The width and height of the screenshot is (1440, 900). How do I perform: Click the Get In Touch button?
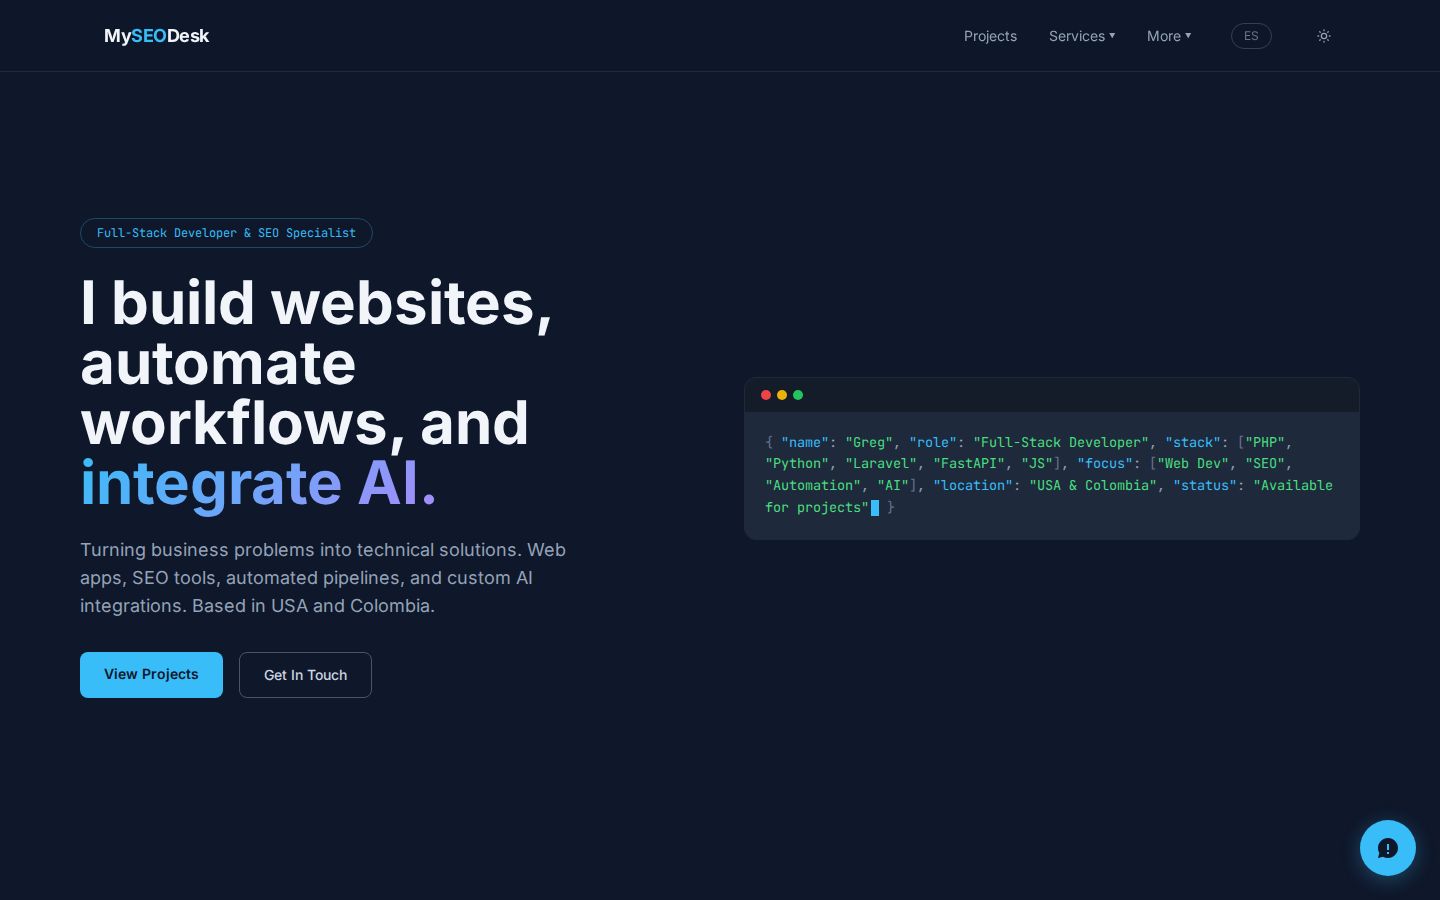[x=305, y=675]
